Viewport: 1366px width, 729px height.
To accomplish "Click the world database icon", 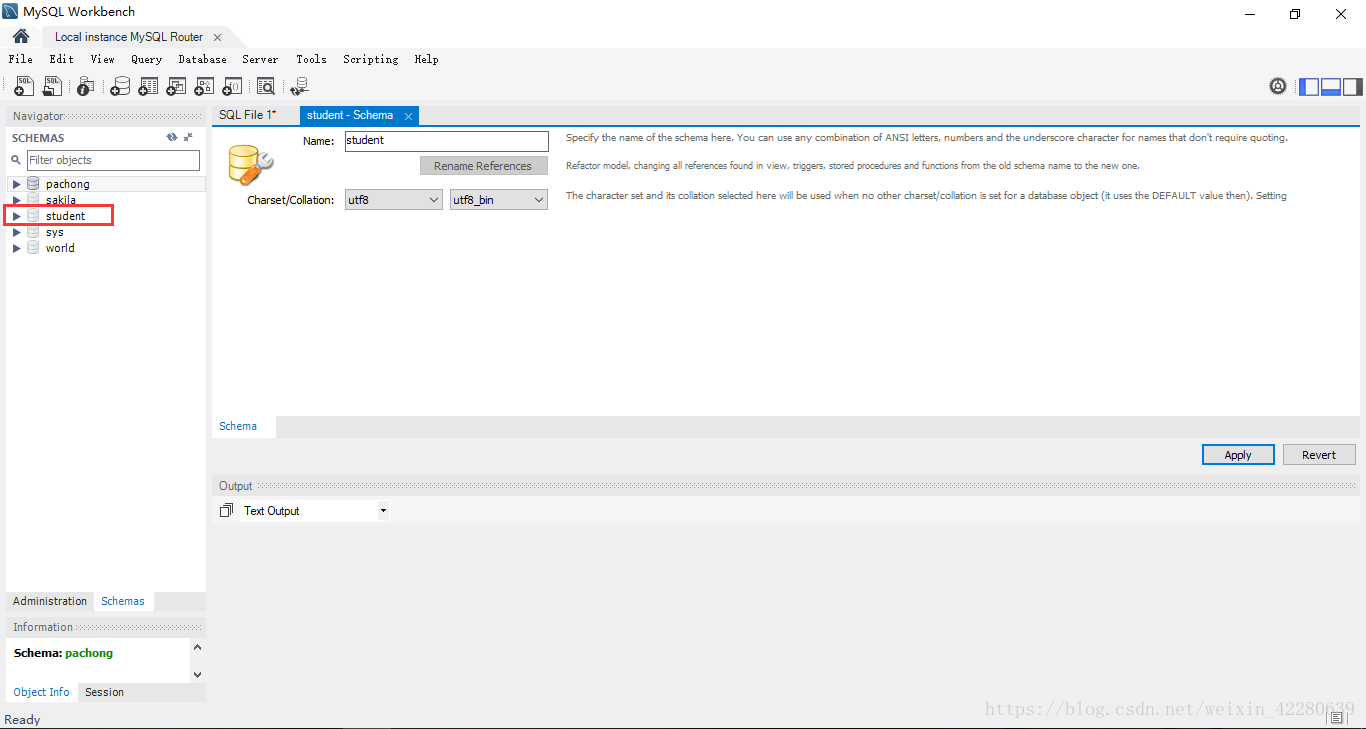I will [x=33, y=248].
